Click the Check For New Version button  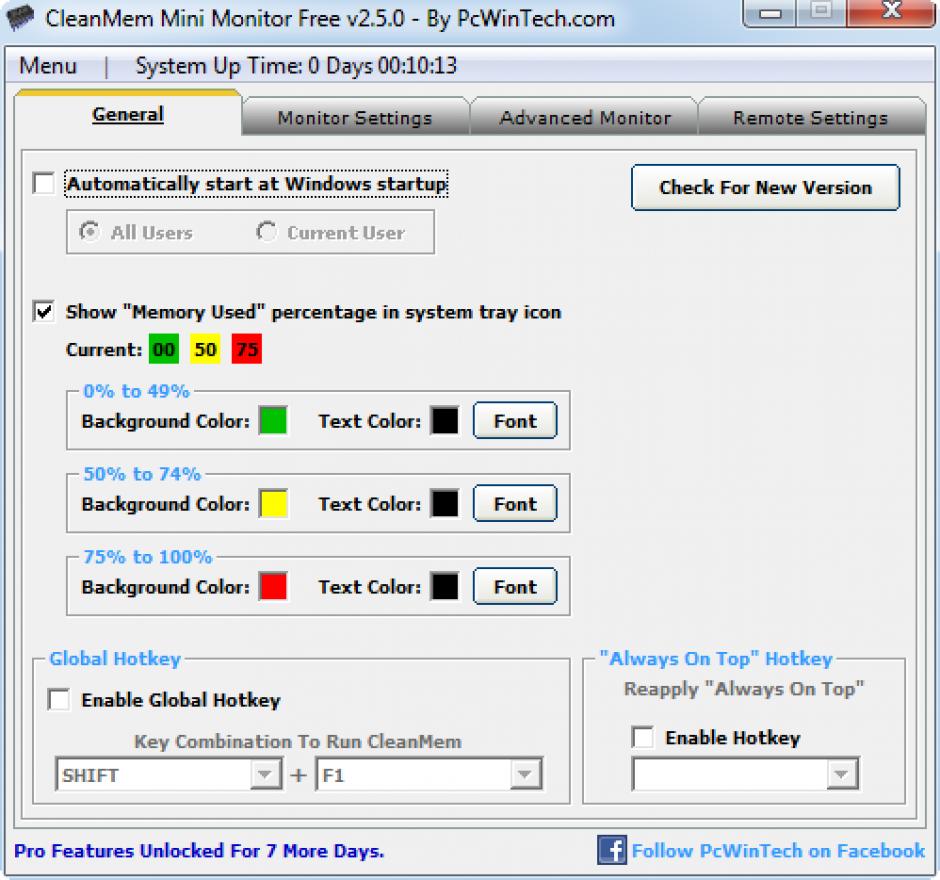[x=766, y=188]
